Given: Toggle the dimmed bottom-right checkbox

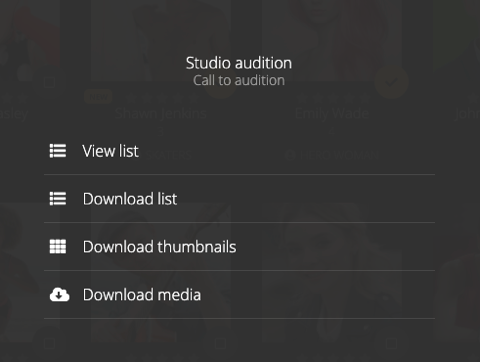Looking at the screenshot, I should (391, 343).
